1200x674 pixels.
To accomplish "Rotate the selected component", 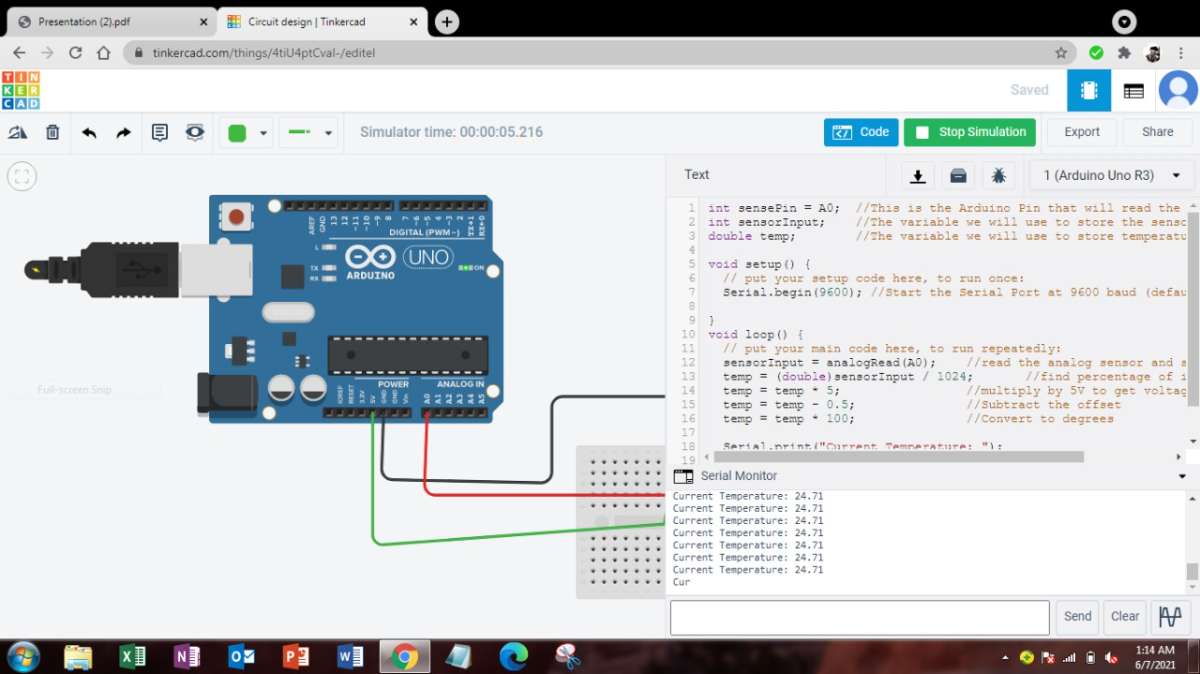I will (18, 132).
